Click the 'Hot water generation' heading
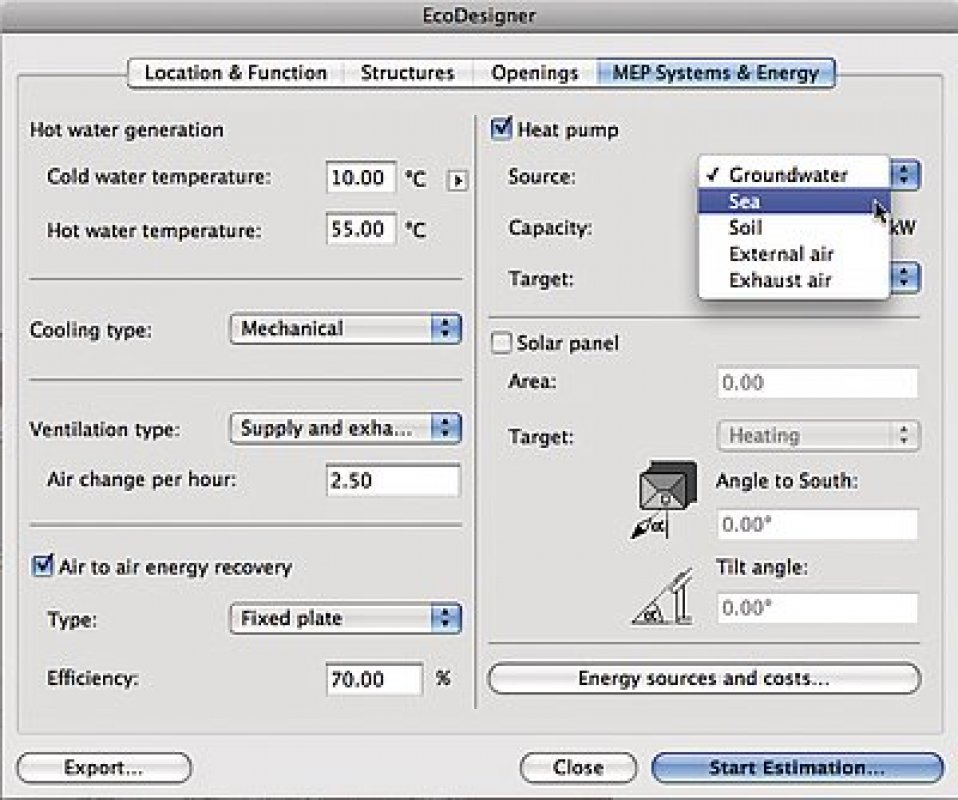The image size is (958, 800). [x=126, y=130]
